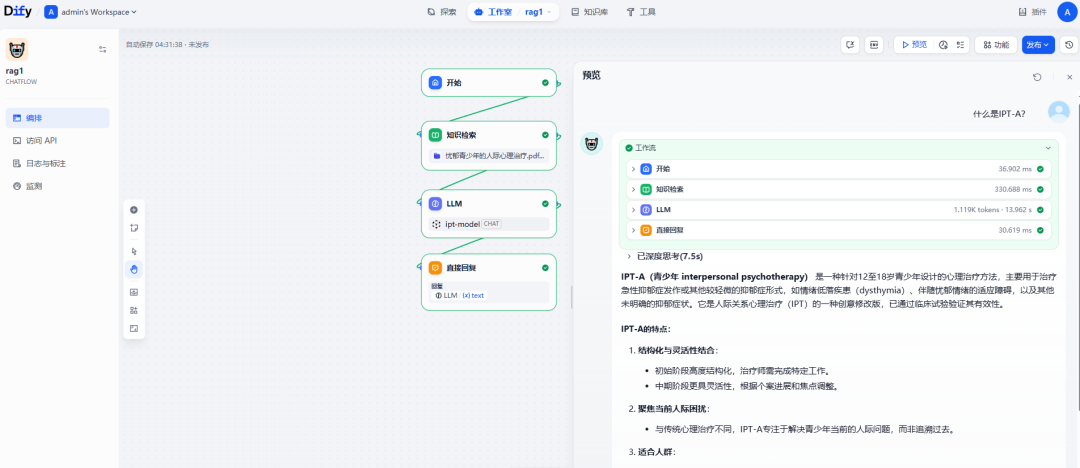Open admin's Workspace dropdown
The width and height of the screenshot is (1080, 468).
pos(97,12)
